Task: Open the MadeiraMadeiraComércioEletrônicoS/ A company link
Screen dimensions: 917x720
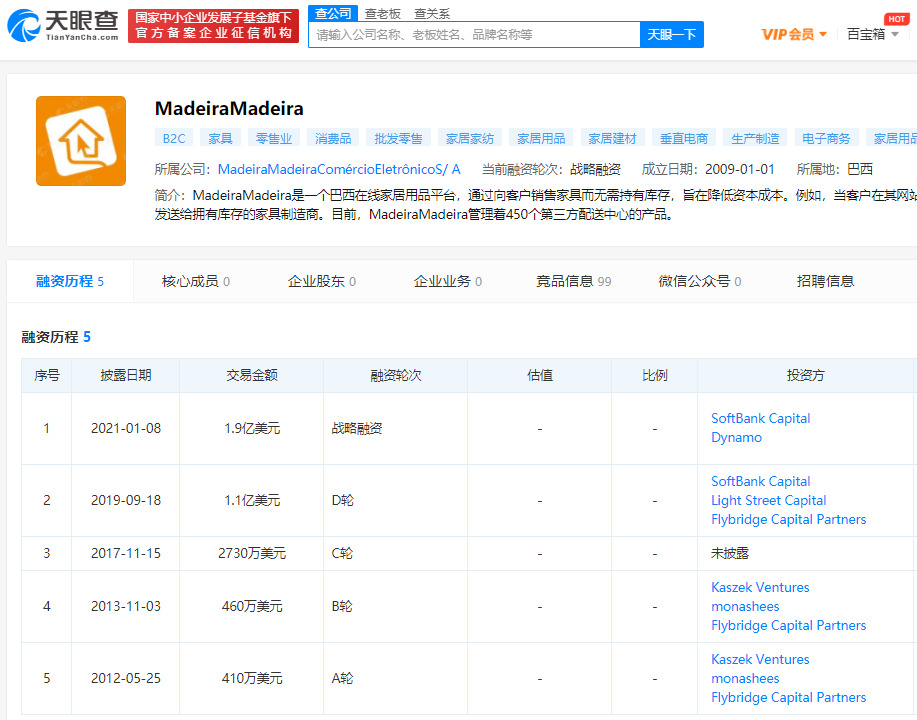Action: (x=339, y=170)
